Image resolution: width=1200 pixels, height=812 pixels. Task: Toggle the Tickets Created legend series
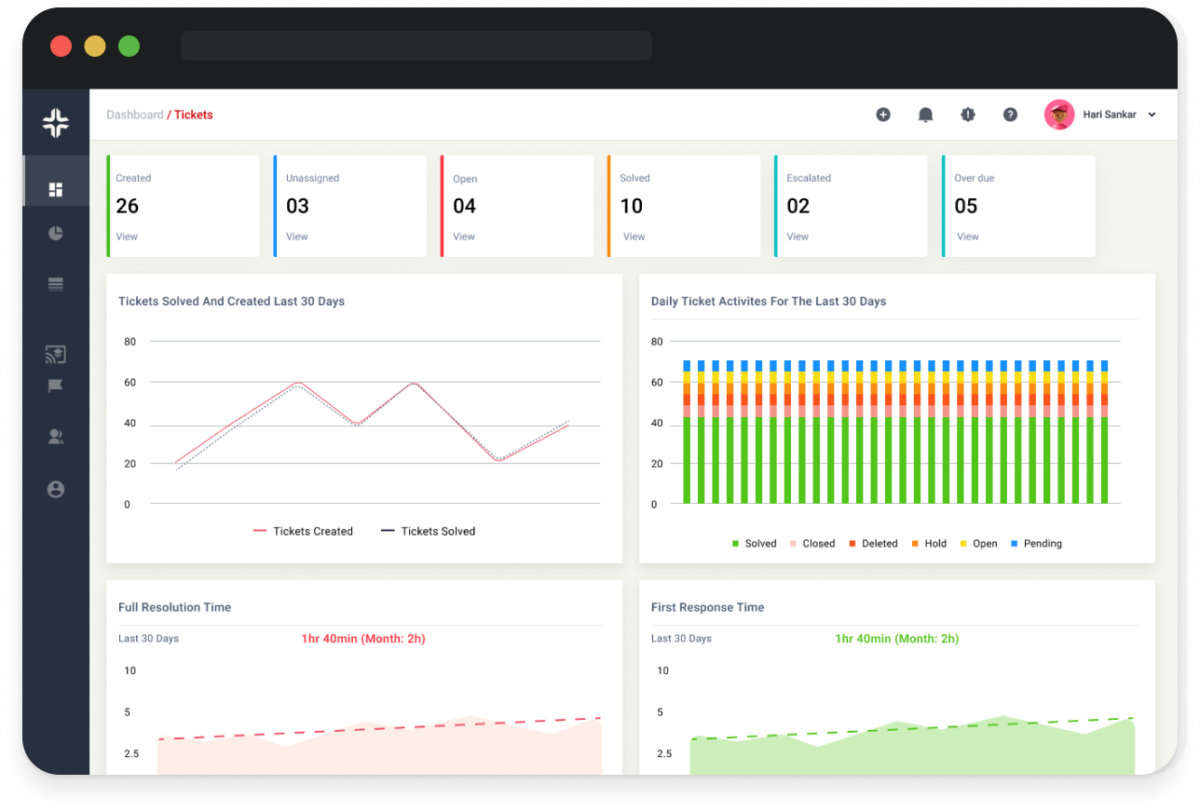tap(303, 531)
